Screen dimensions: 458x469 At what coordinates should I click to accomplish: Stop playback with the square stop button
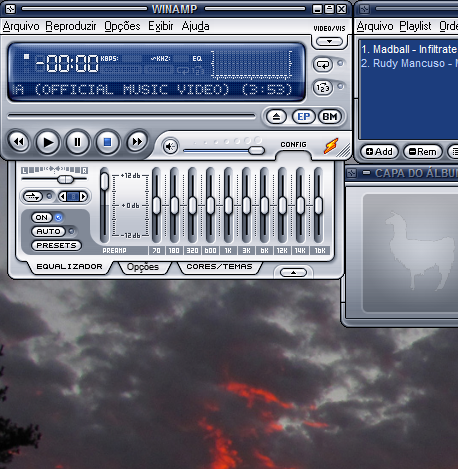pos(107,142)
